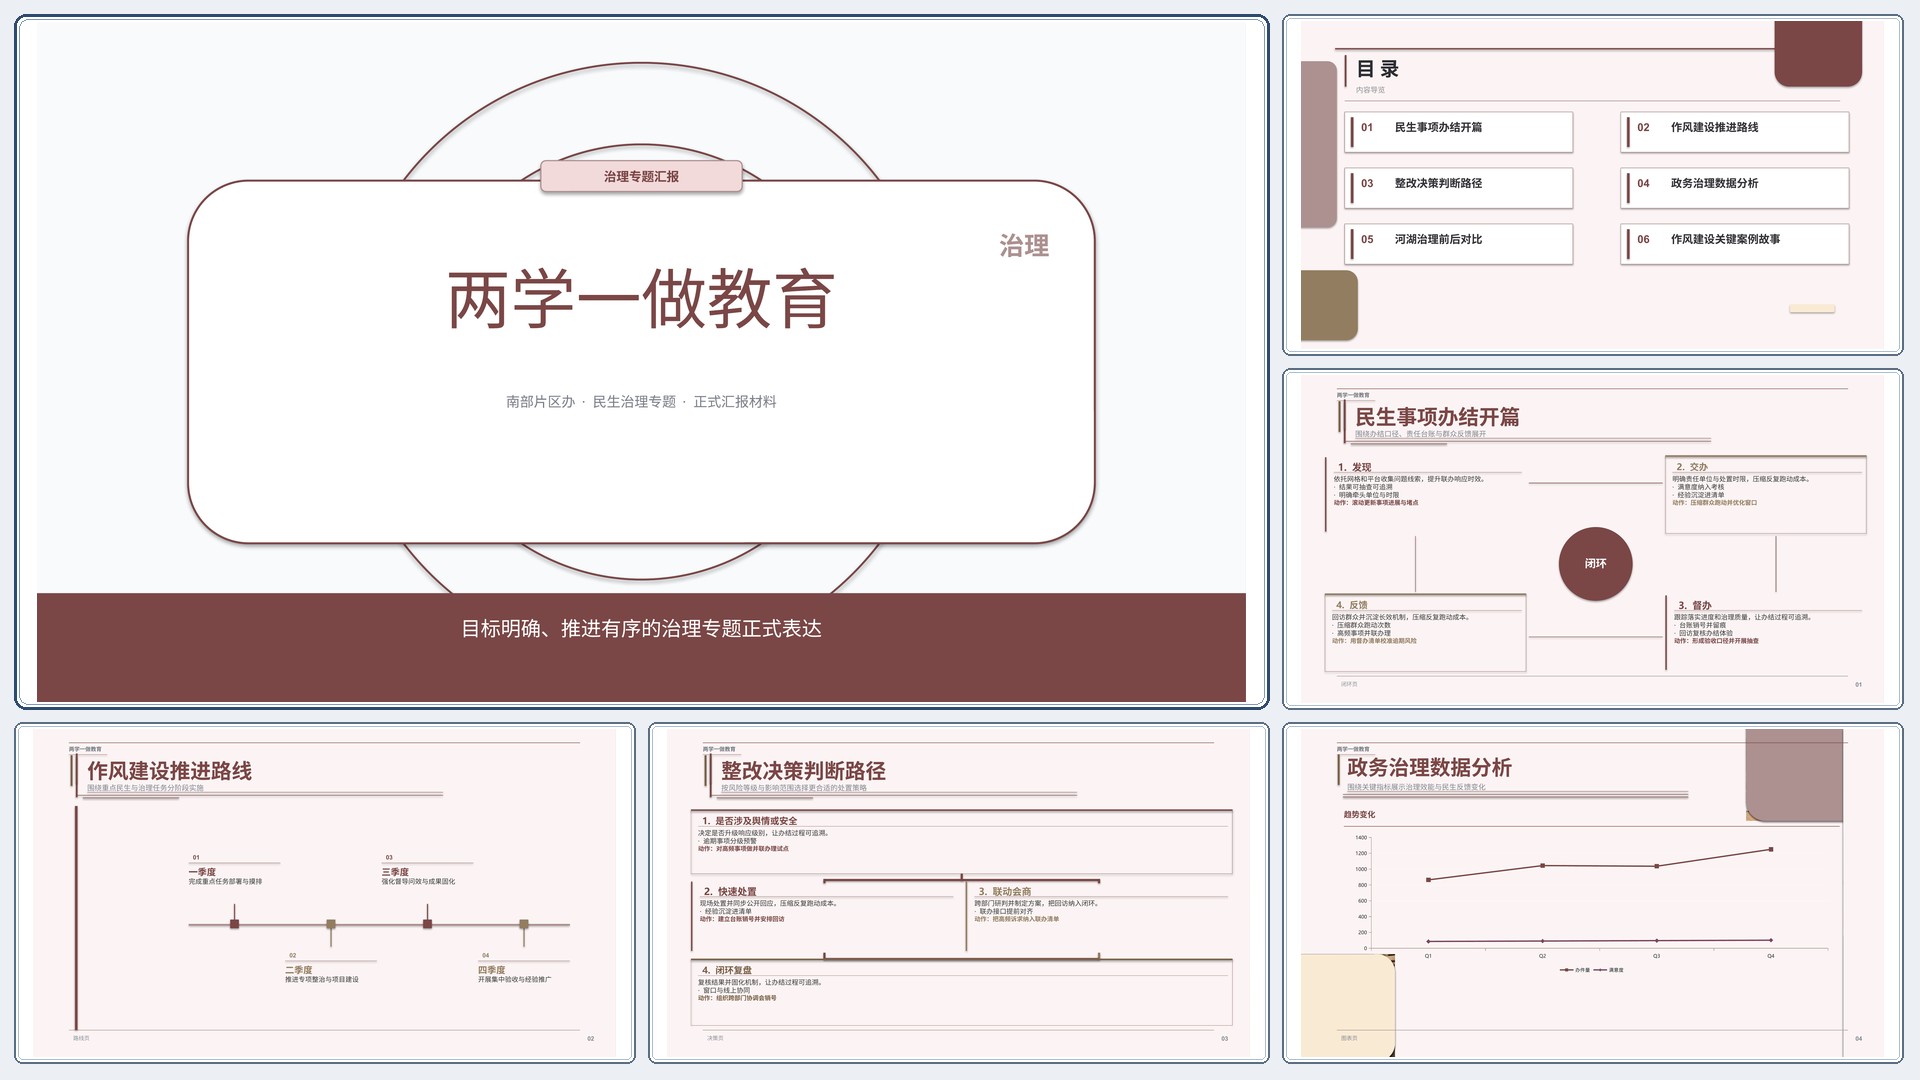Click contents entry 06 作风建设关键案例故事
This screenshot has width=1920, height=1080.
point(1735,243)
